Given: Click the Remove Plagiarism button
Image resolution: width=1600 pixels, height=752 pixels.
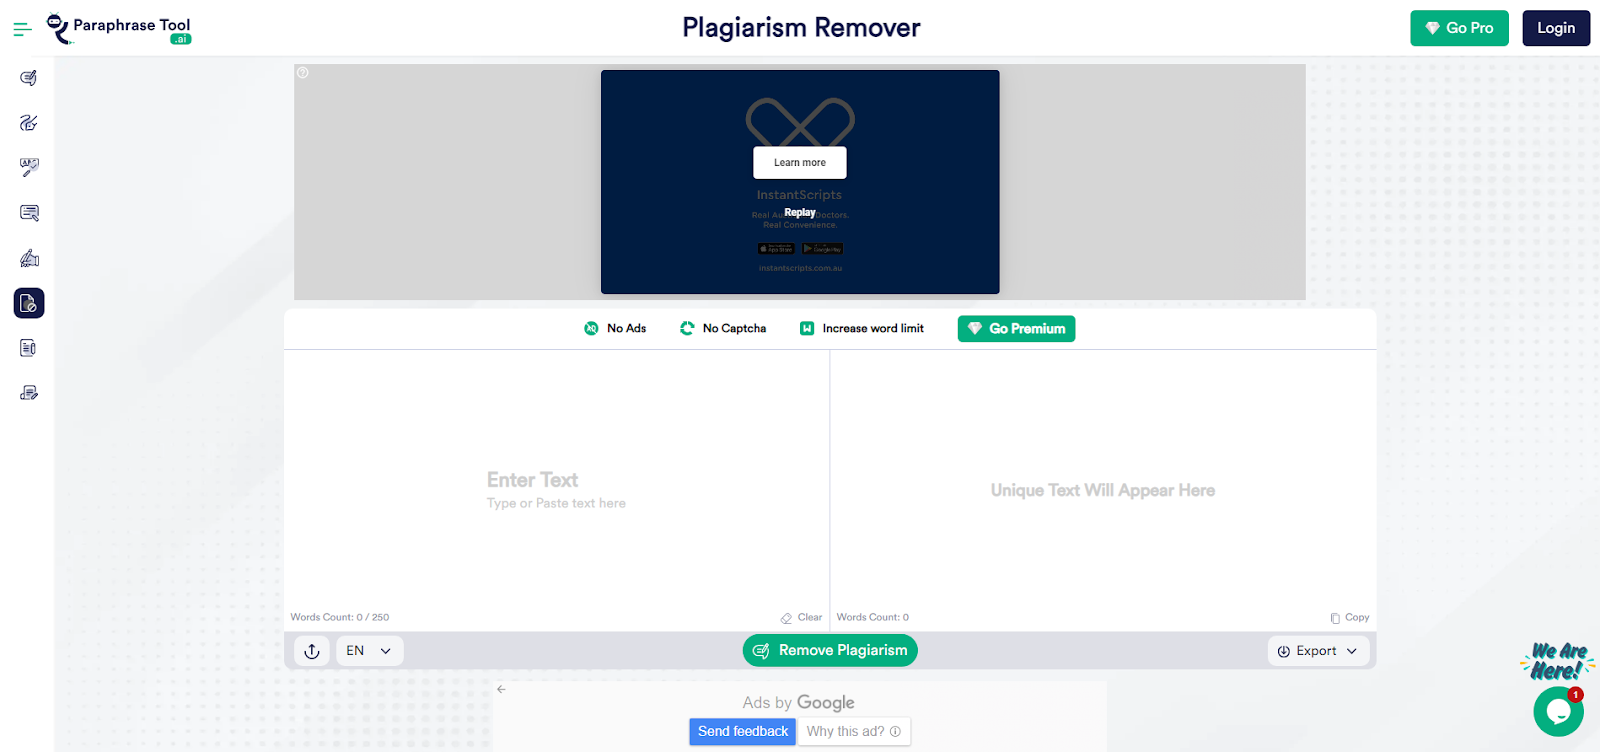Looking at the screenshot, I should pyautogui.click(x=830, y=651).
